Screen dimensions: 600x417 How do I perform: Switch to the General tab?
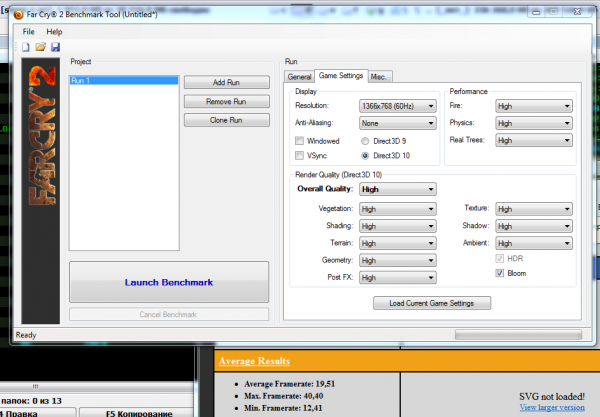(300, 76)
